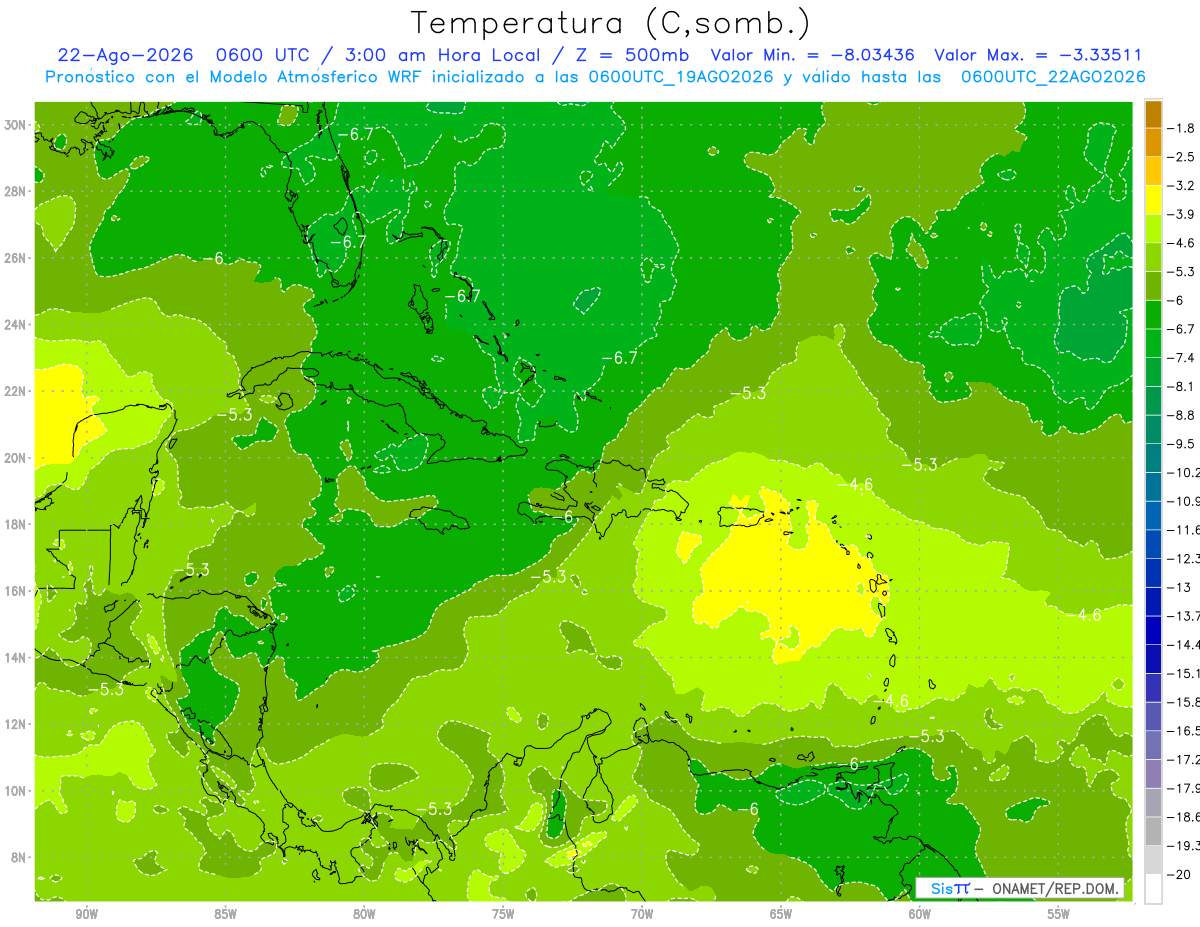Click the longitude axis label '55W'
1200x927 pixels.
pos(1059,916)
